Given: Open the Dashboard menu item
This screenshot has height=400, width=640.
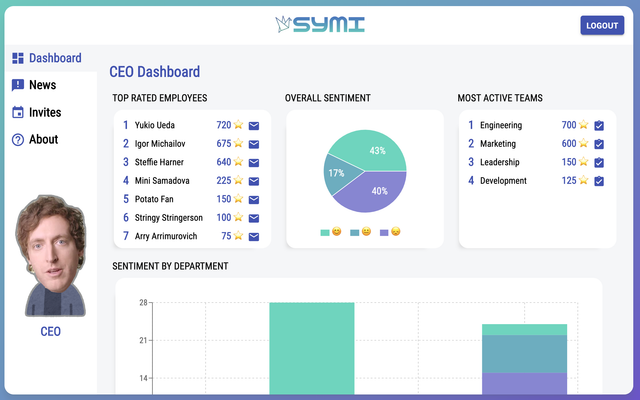Looking at the screenshot, I should 51,58.
